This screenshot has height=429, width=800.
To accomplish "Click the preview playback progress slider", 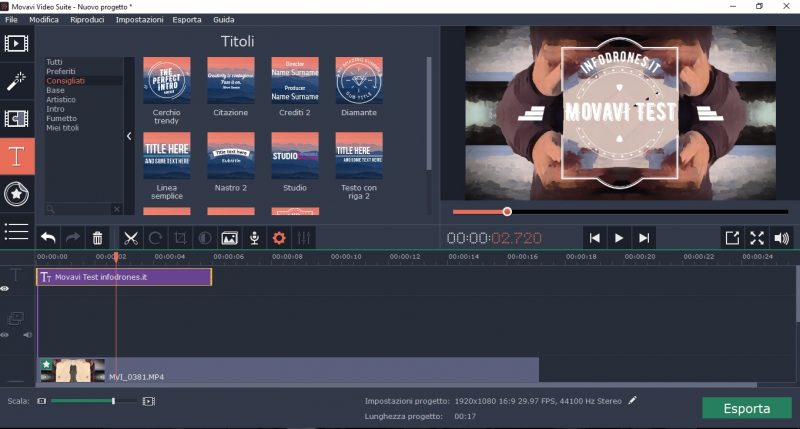I will pyautogui.click(x=620, y=212).
